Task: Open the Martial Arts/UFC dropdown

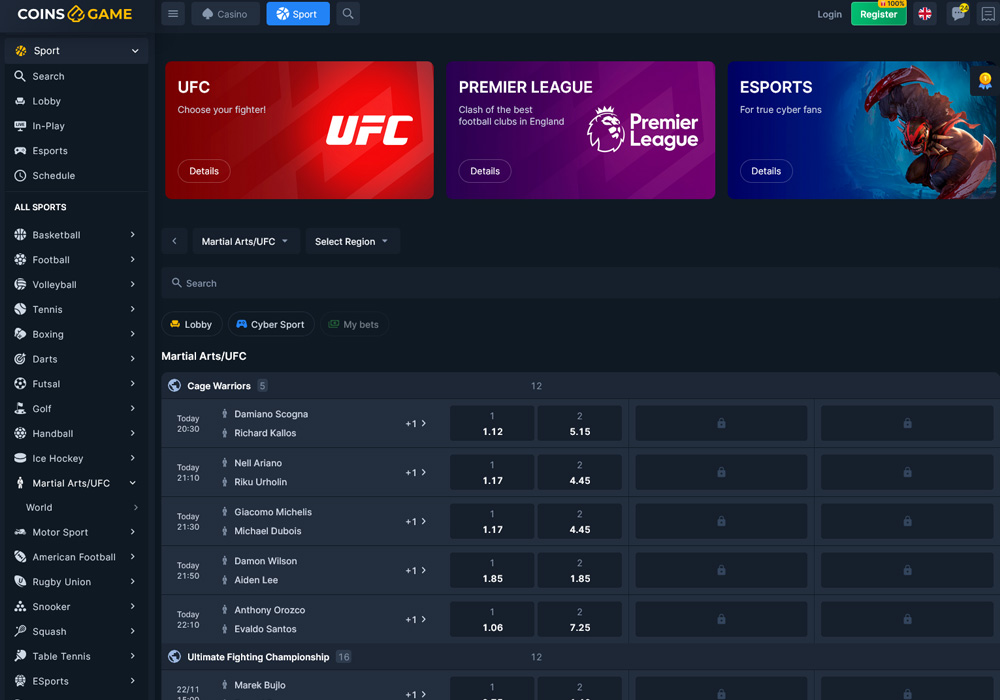Action: [246, 241]
